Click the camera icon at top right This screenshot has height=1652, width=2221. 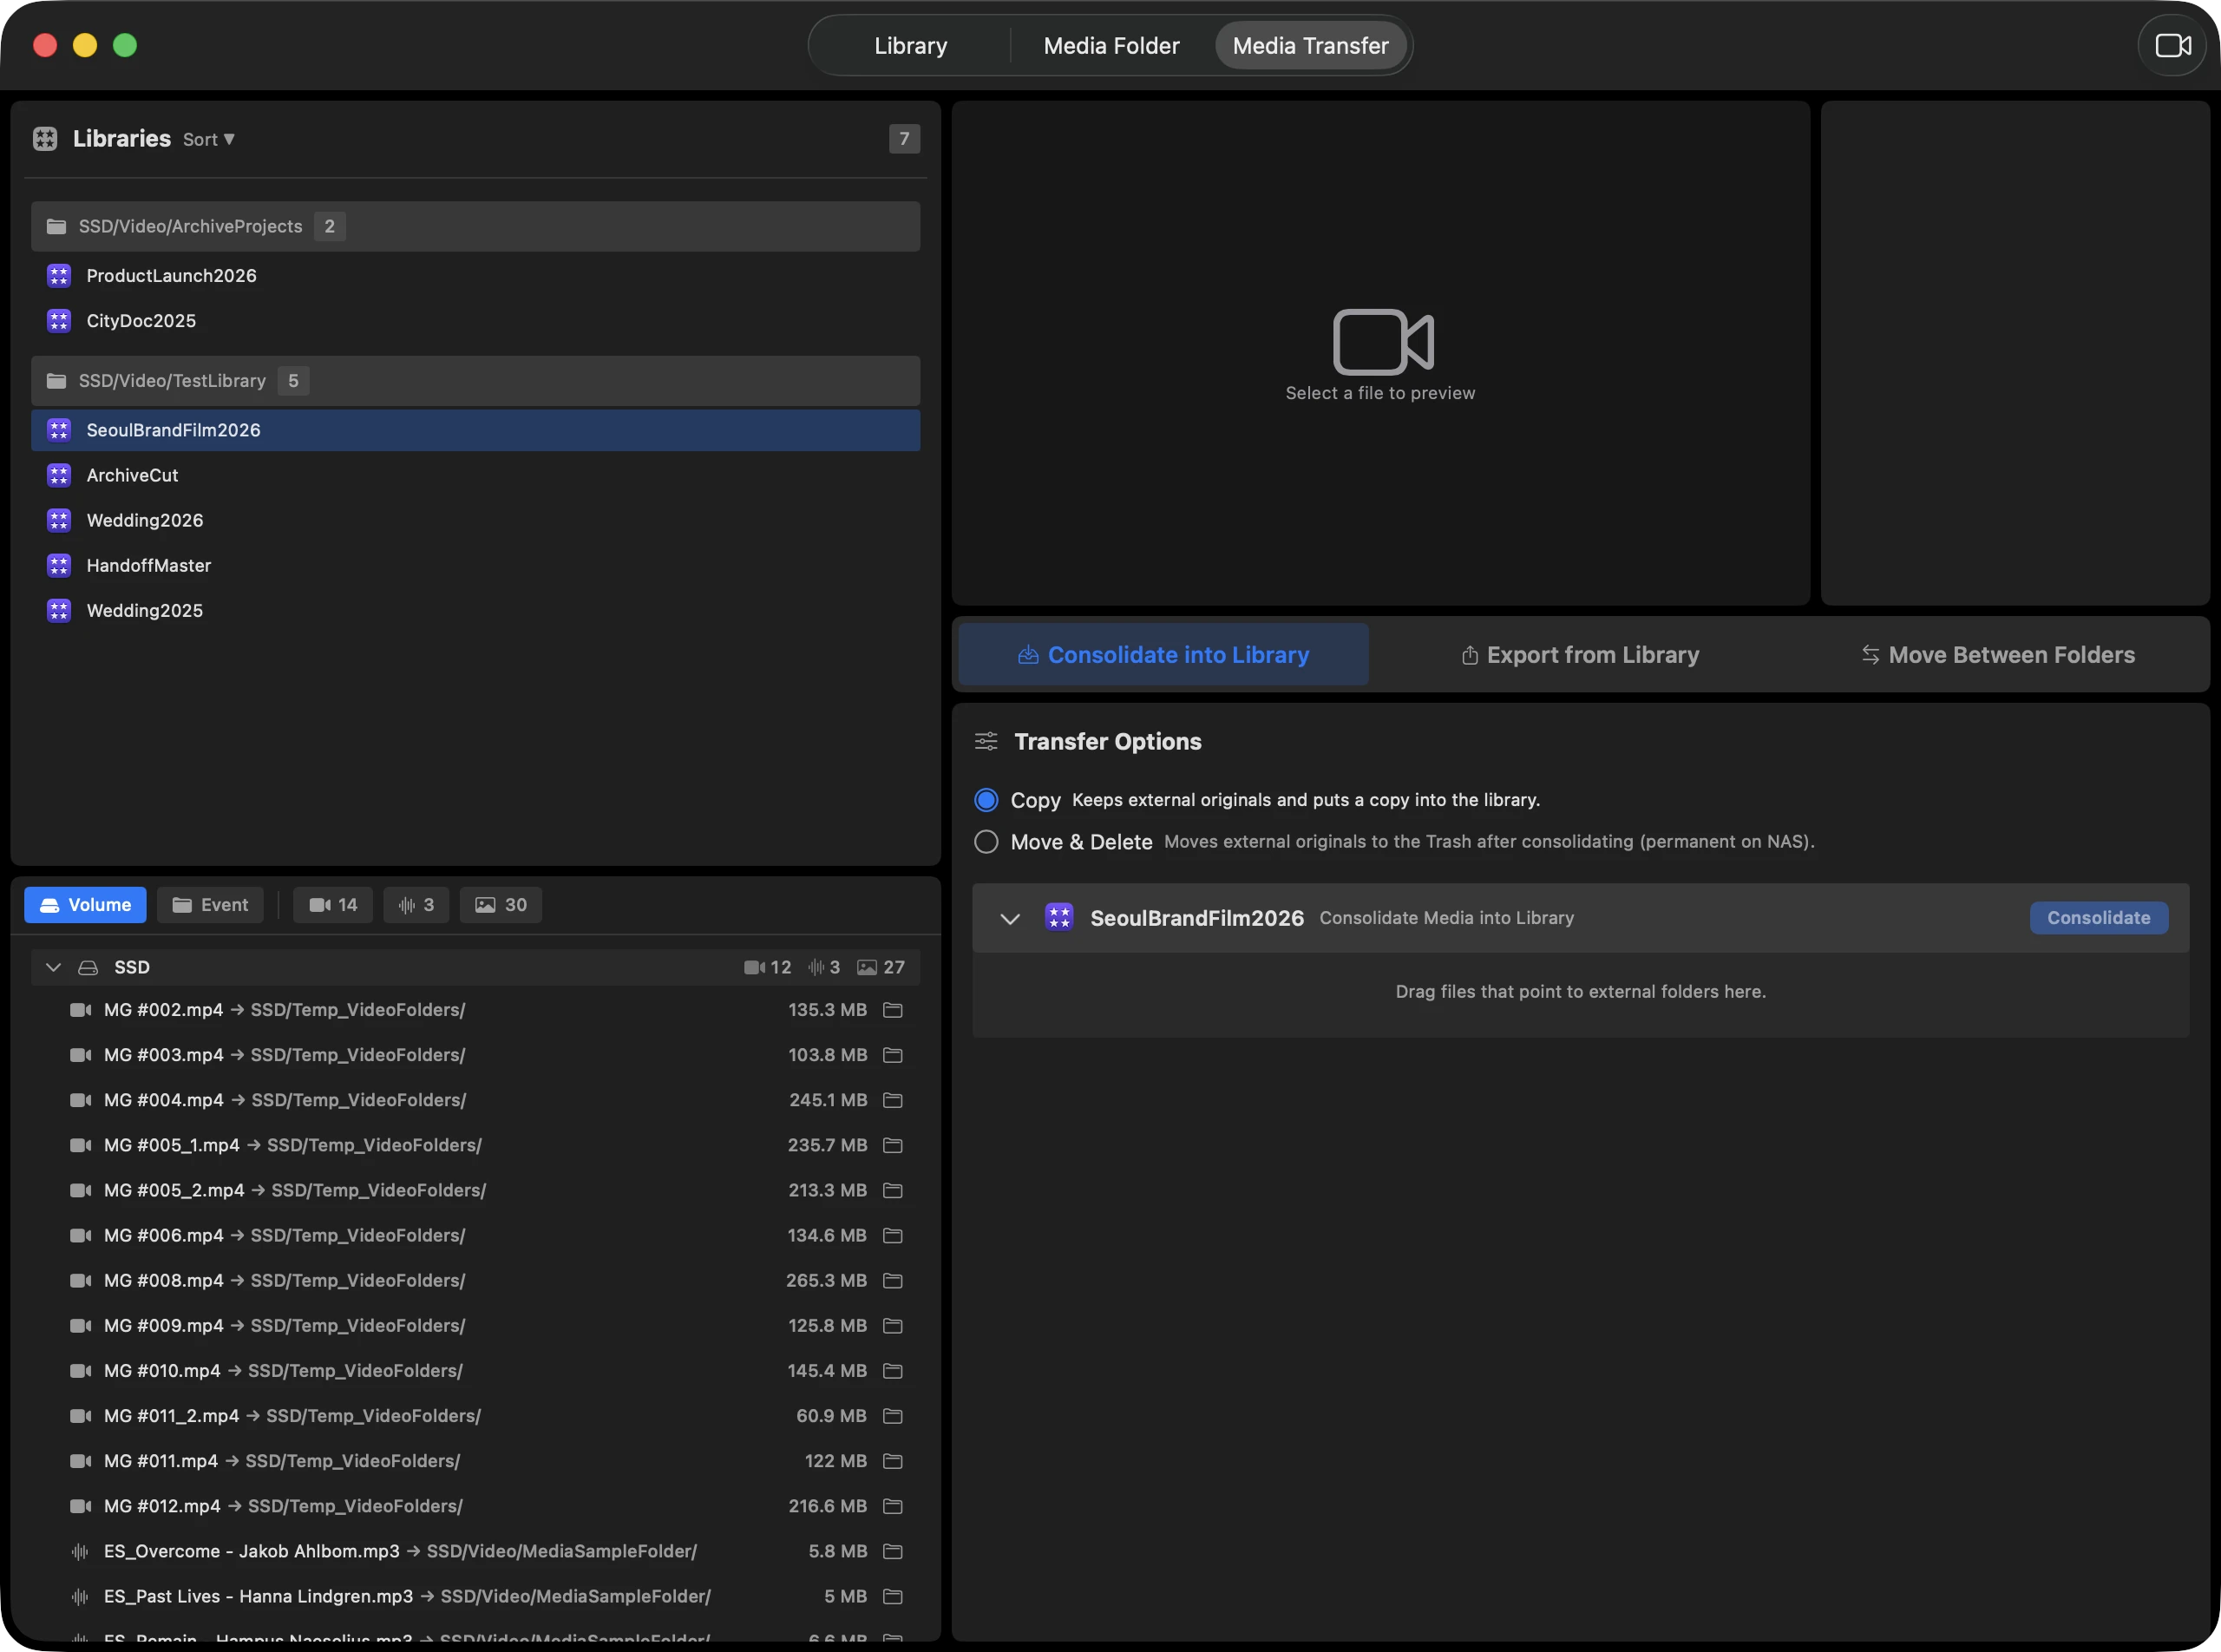tap(2172, 46)
